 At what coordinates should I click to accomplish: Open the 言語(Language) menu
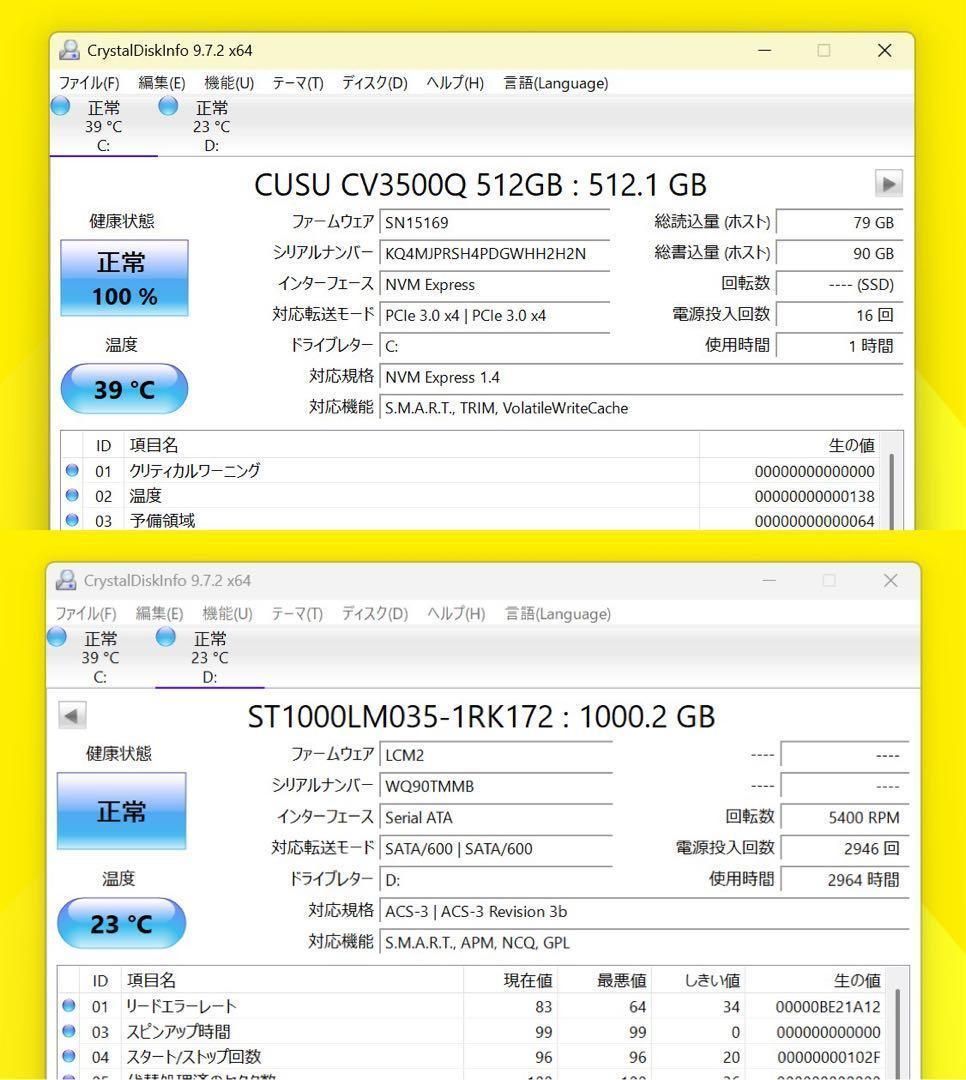(x=555, y=83)
